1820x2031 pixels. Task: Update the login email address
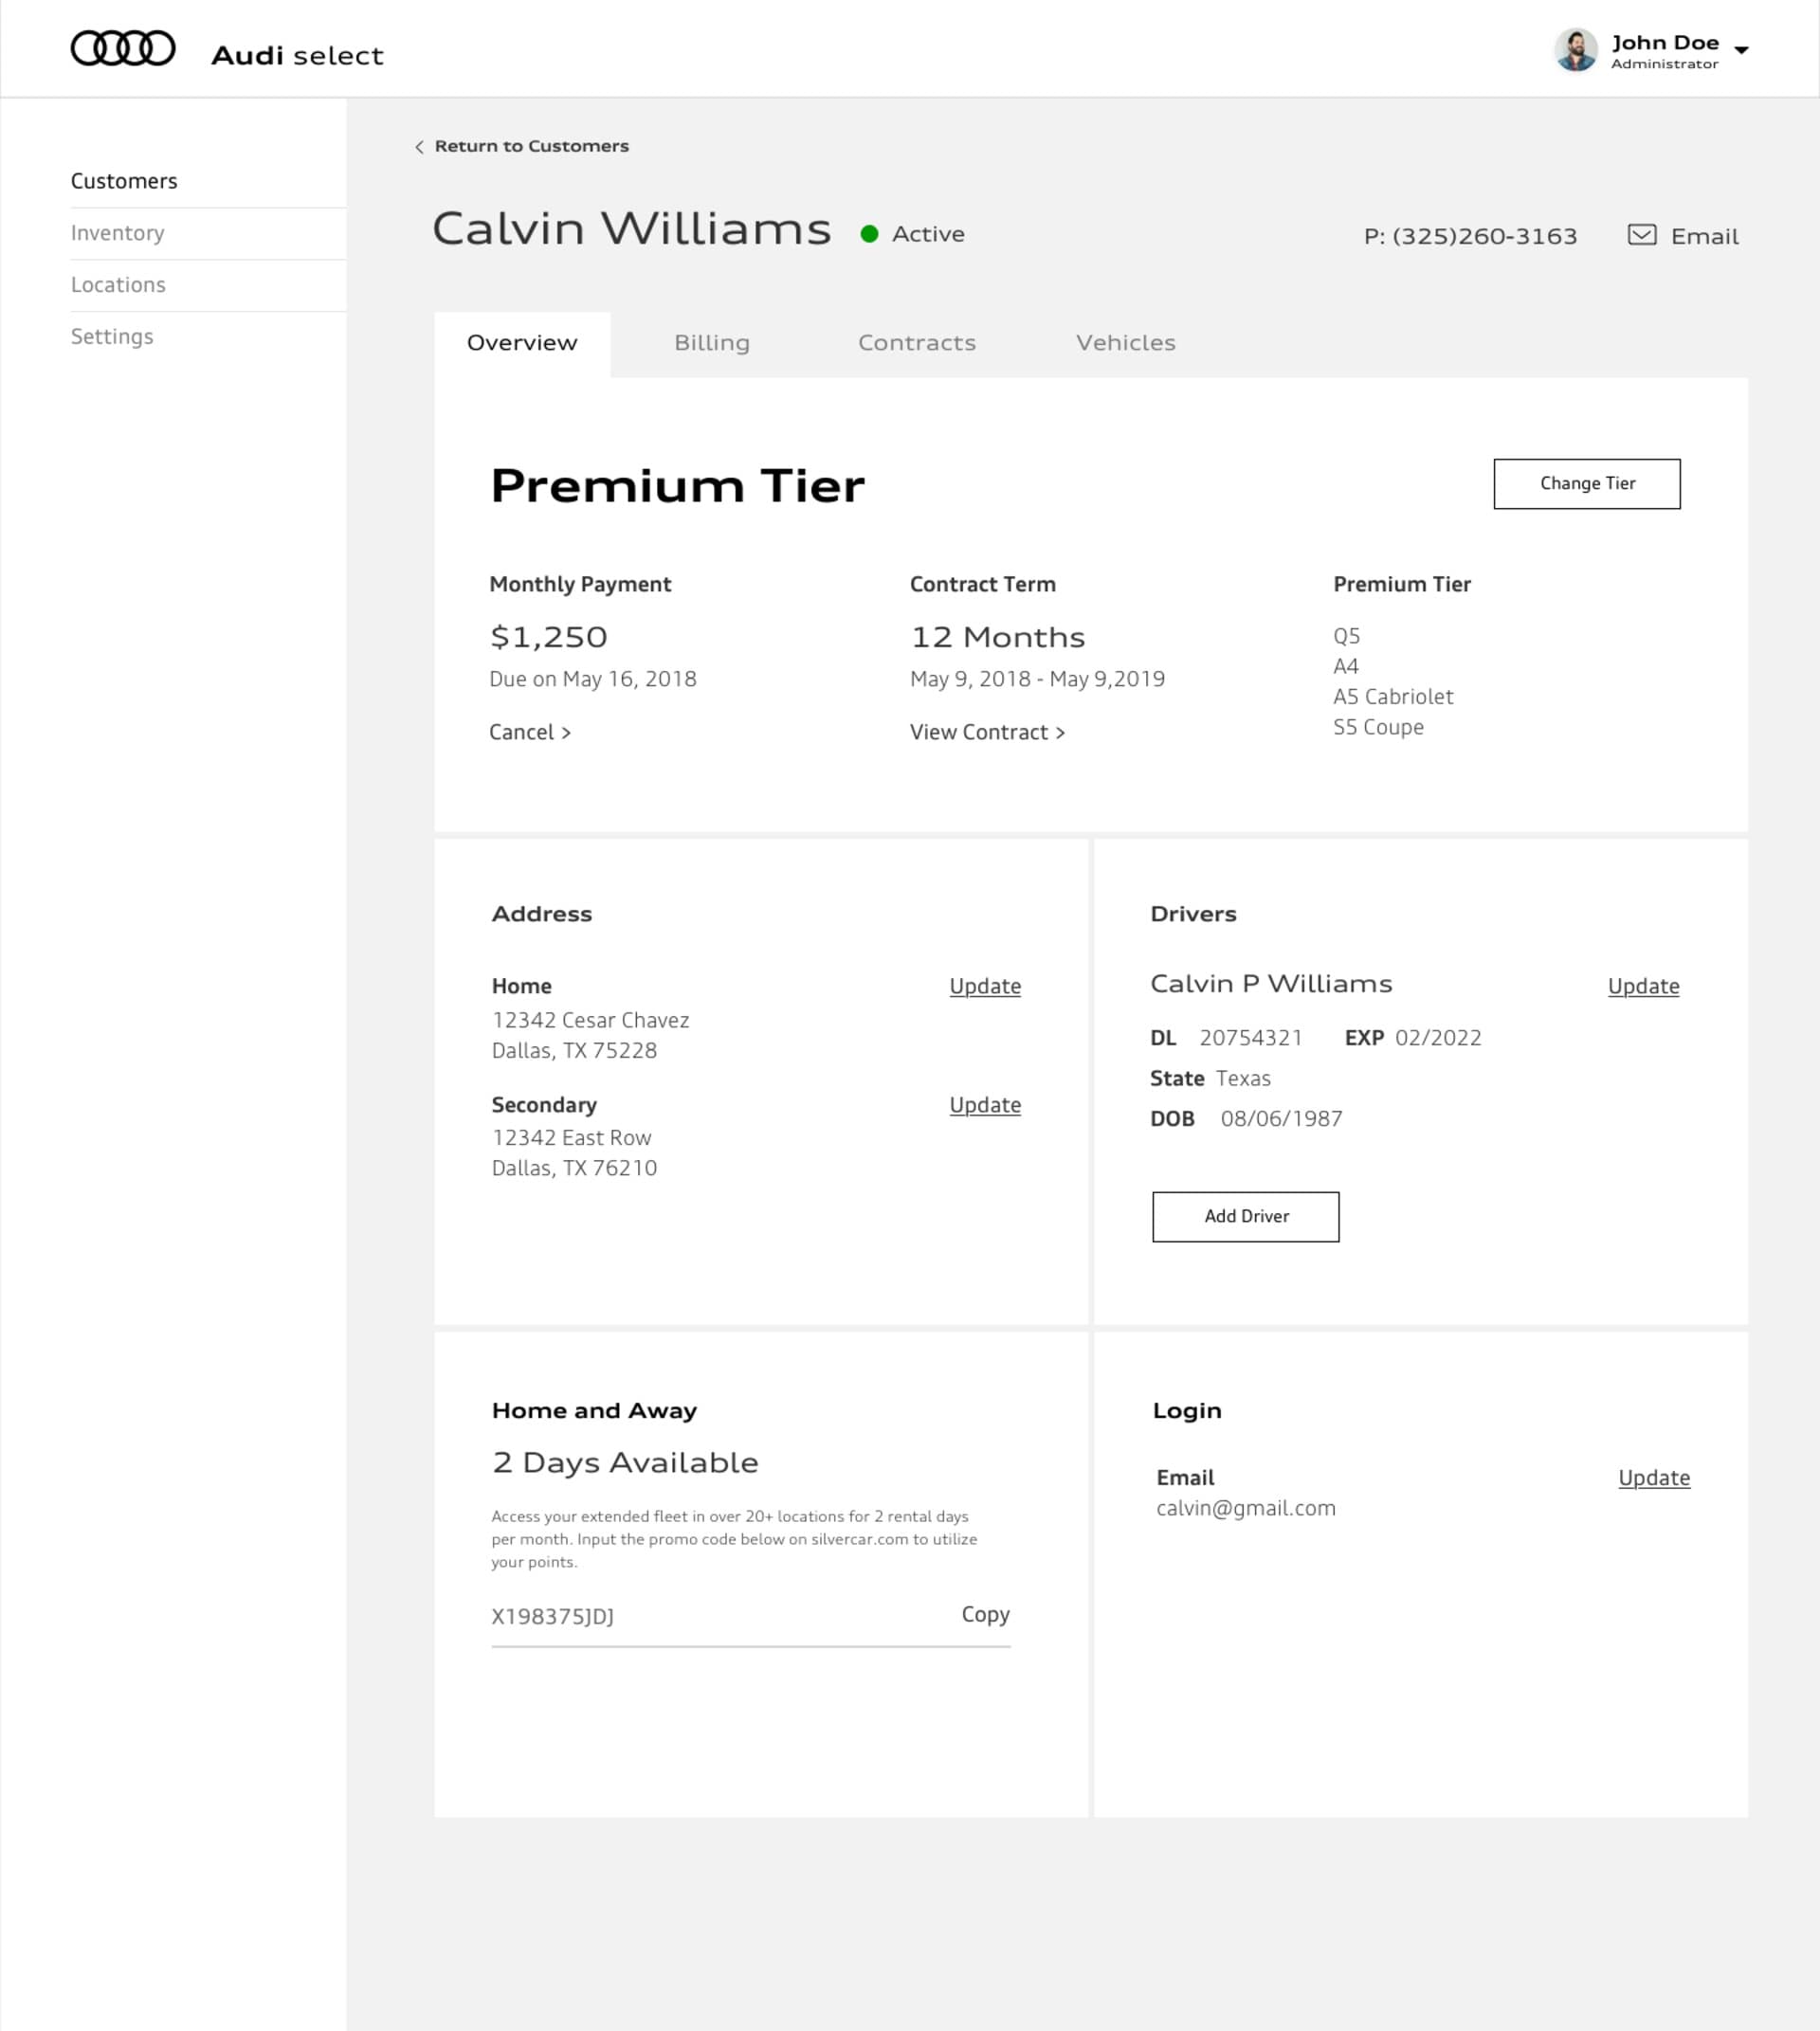(x=1654, y=1478)
